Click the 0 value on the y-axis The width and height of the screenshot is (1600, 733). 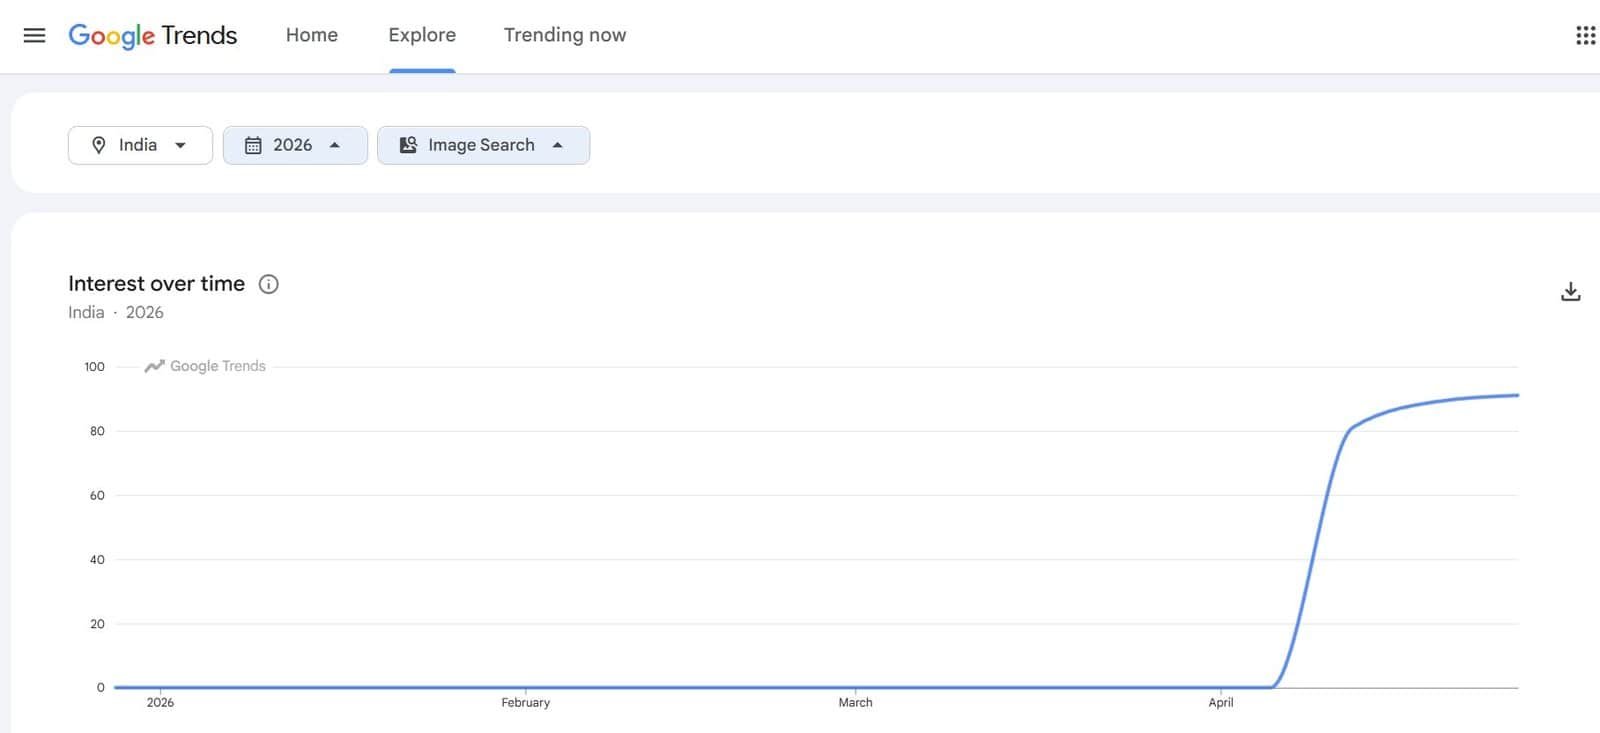click(100, 688)
